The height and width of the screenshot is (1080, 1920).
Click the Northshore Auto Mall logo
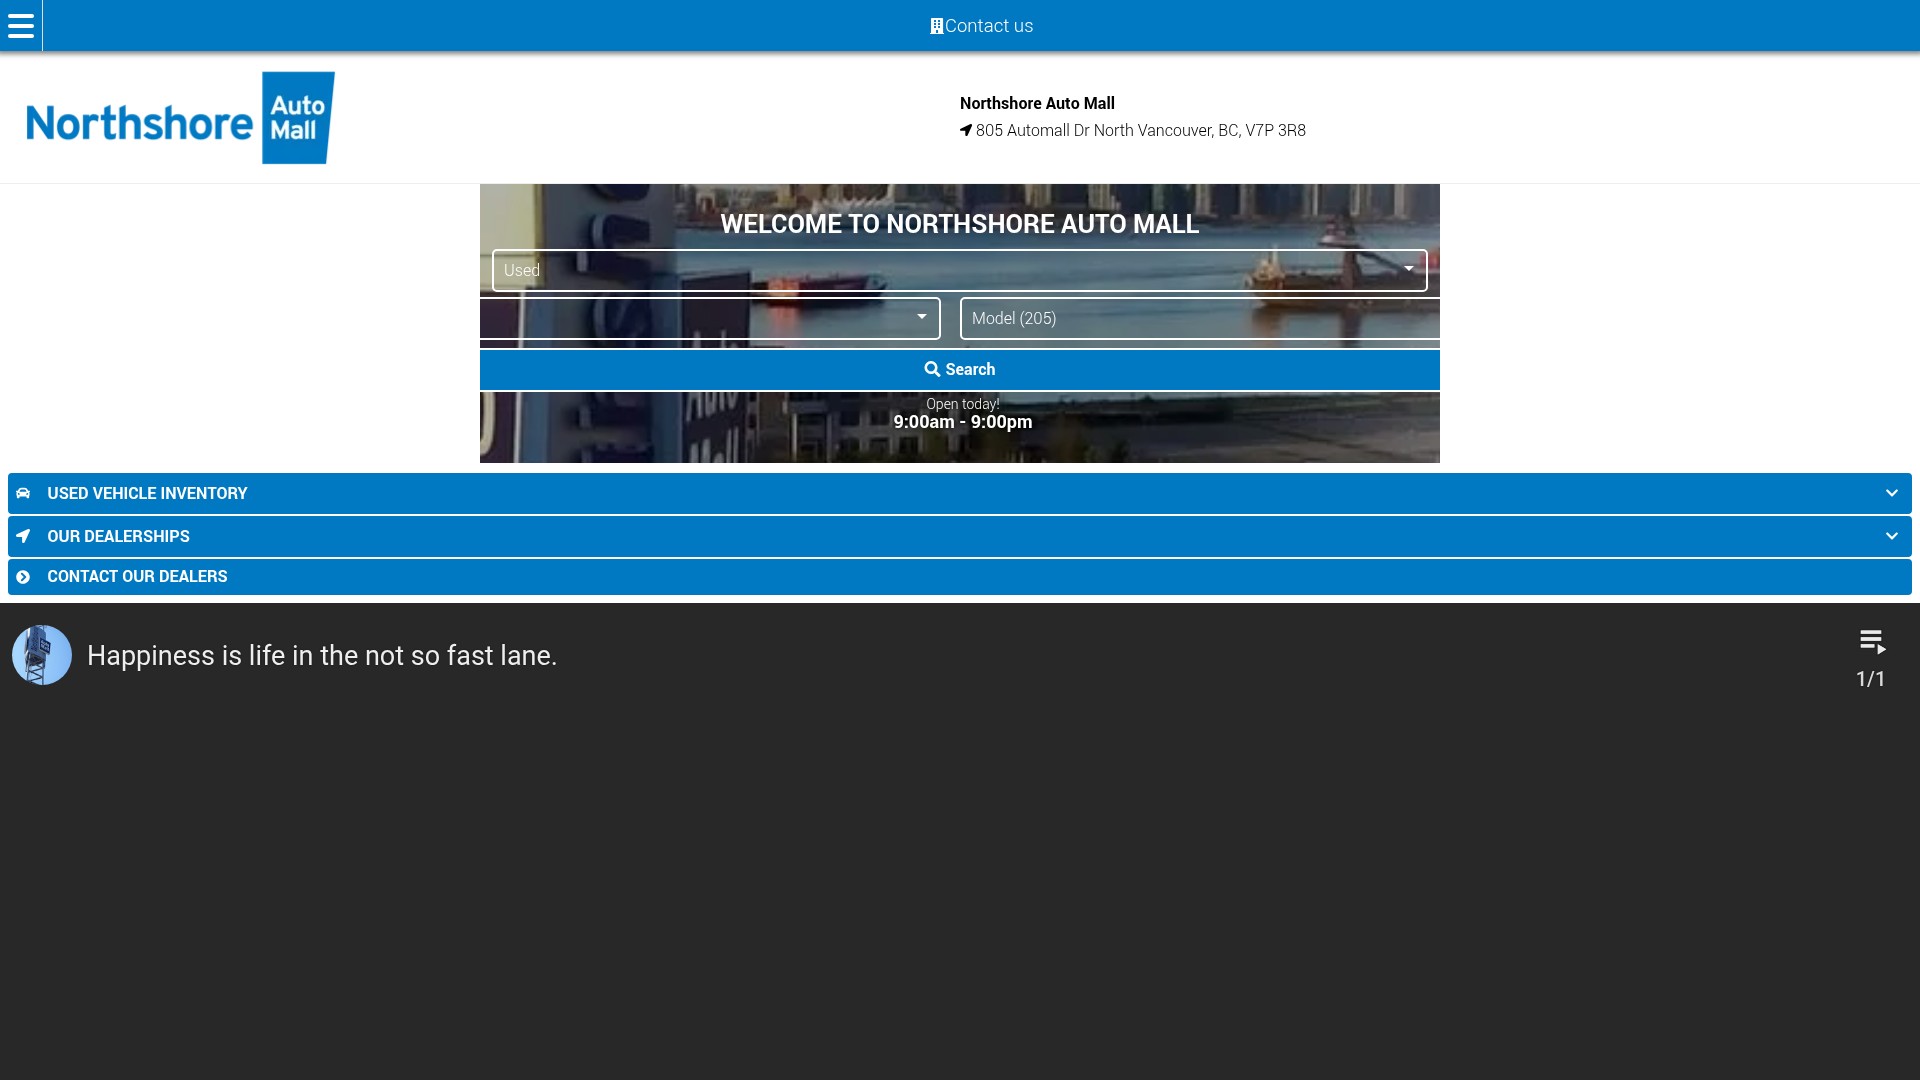point(181,118)
